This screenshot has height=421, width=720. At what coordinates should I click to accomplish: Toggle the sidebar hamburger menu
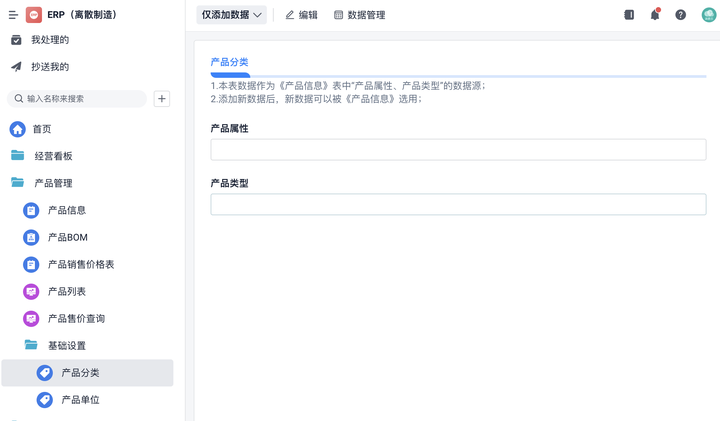13,15
